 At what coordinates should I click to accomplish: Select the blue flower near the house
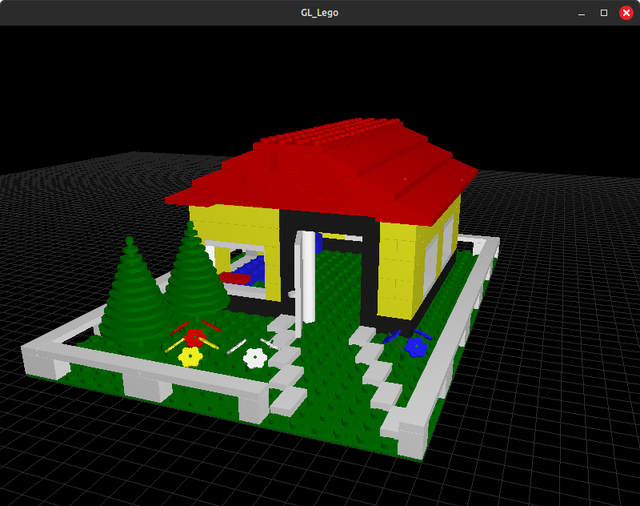tap(416, 347)
